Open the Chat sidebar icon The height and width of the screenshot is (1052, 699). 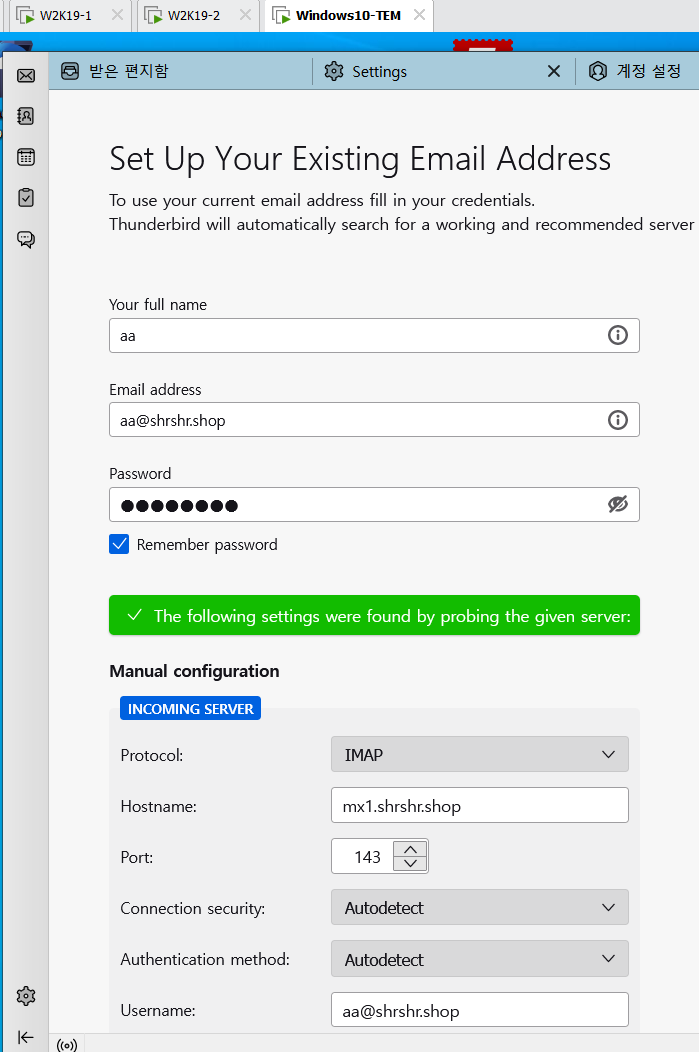point(25,240)
